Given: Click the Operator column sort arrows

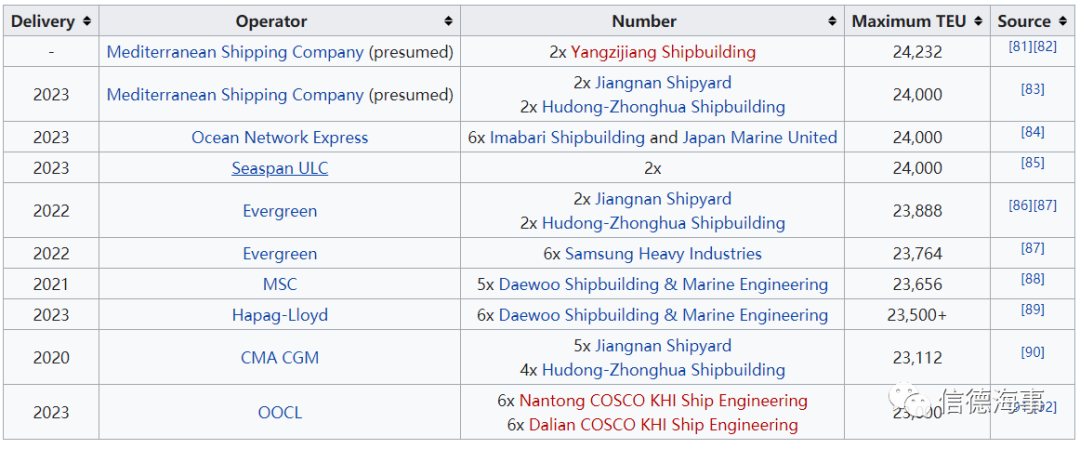Looking at the screenshot, I should (448, 21).
